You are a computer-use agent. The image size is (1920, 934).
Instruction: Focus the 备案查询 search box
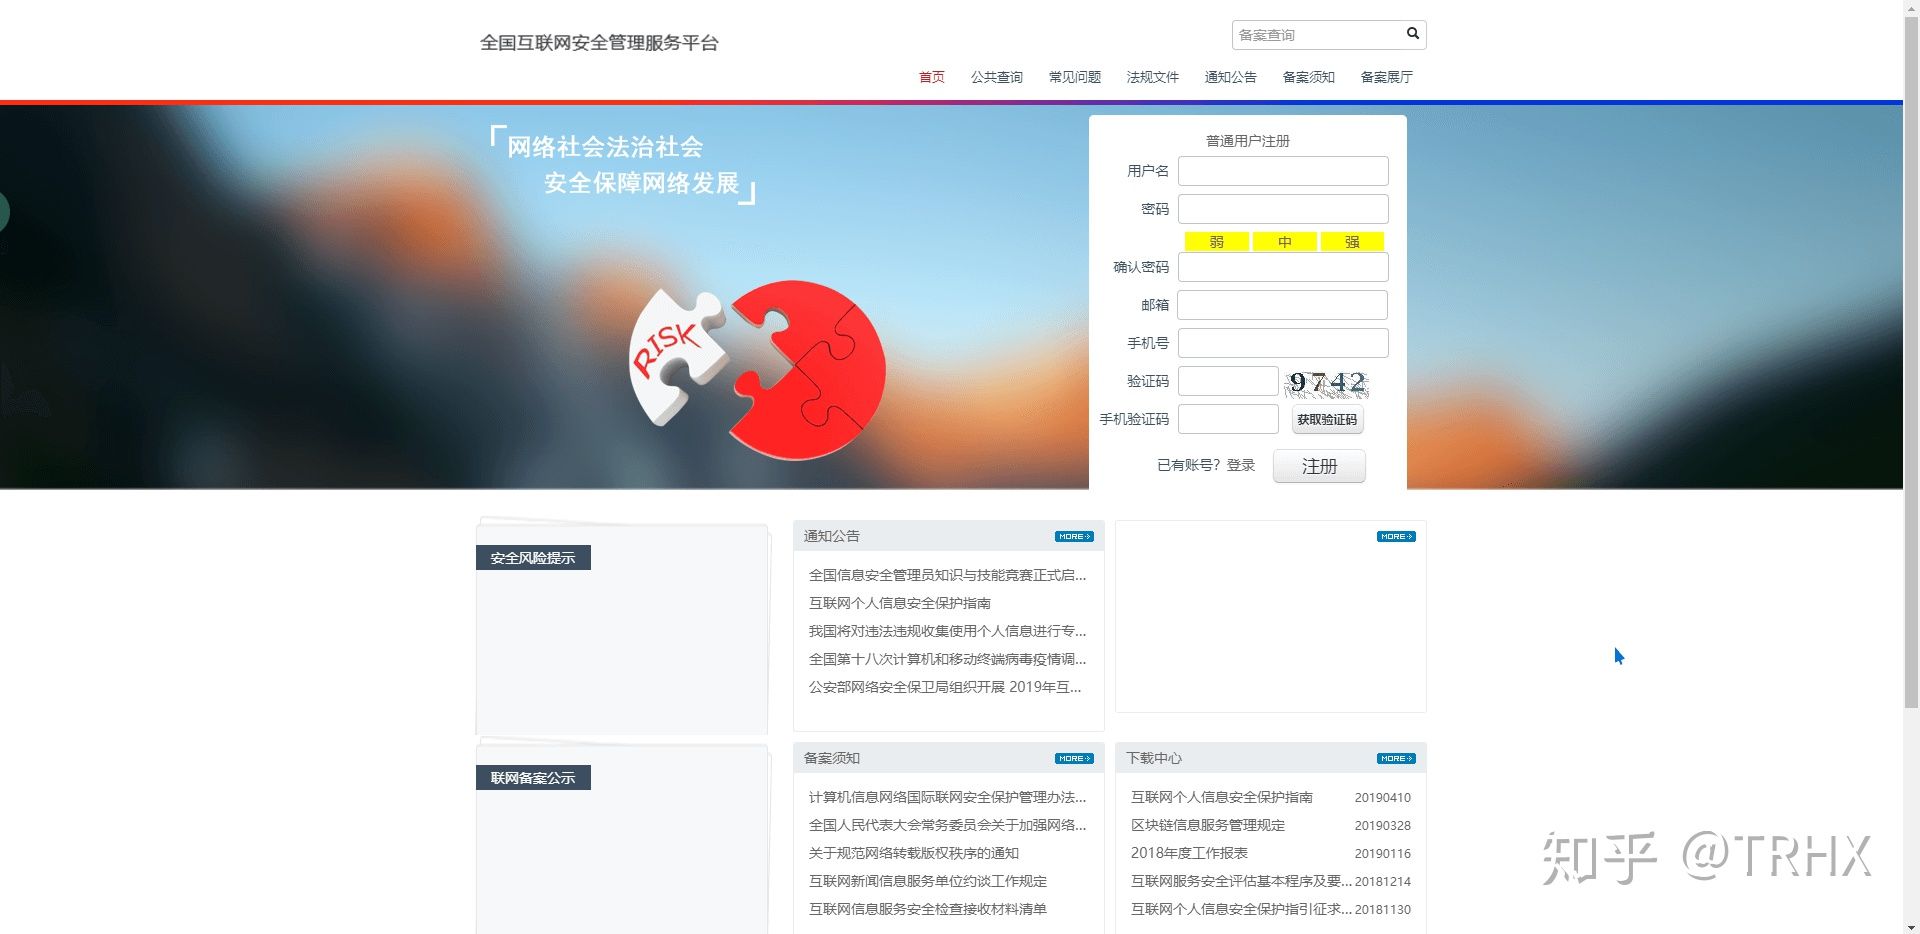(x=1315, y=35)
